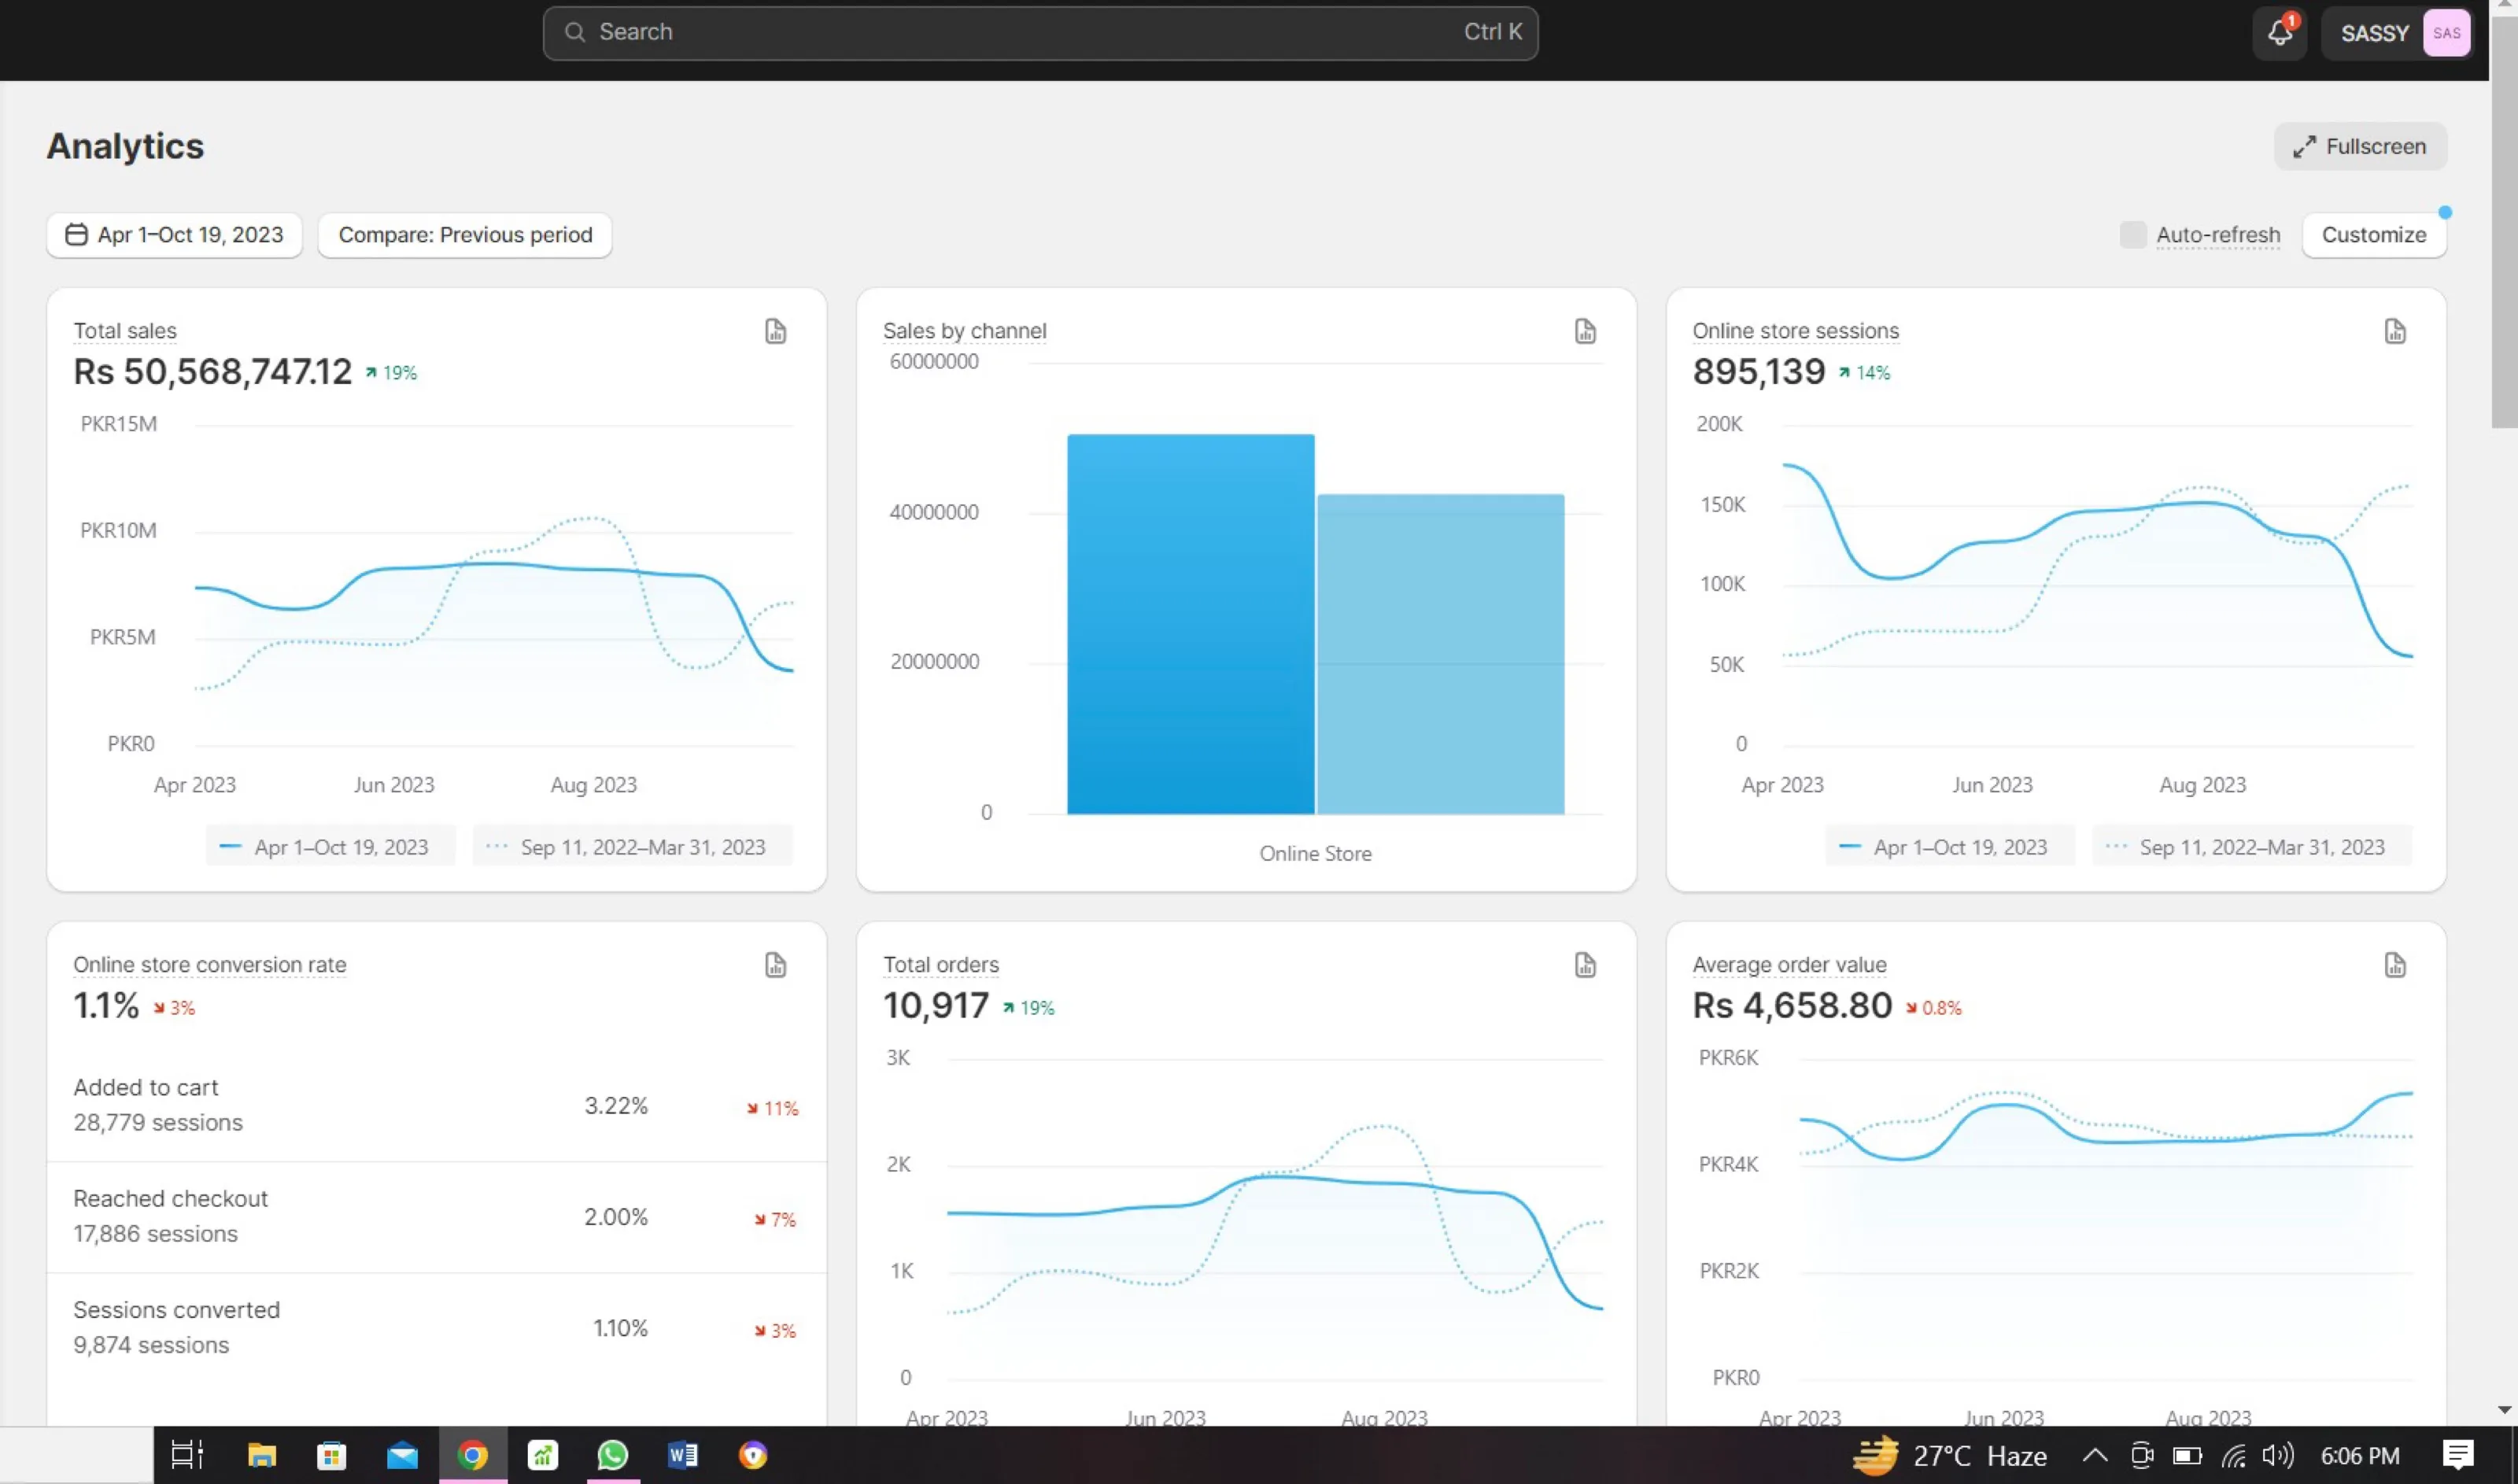Open the SAS account avatar
2518x1484 pixels.
click(x=2446, y=33)
